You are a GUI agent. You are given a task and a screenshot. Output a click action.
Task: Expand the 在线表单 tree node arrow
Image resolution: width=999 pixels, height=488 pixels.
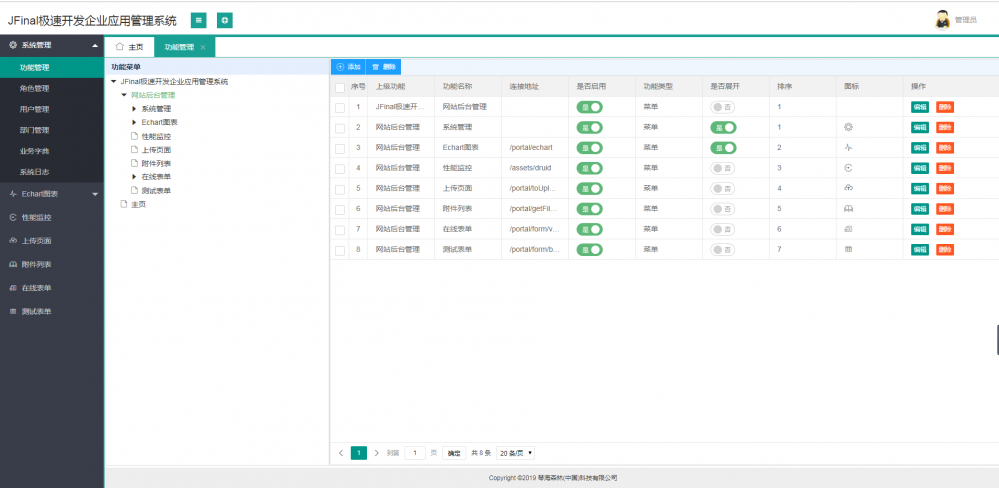pos(134,176)
